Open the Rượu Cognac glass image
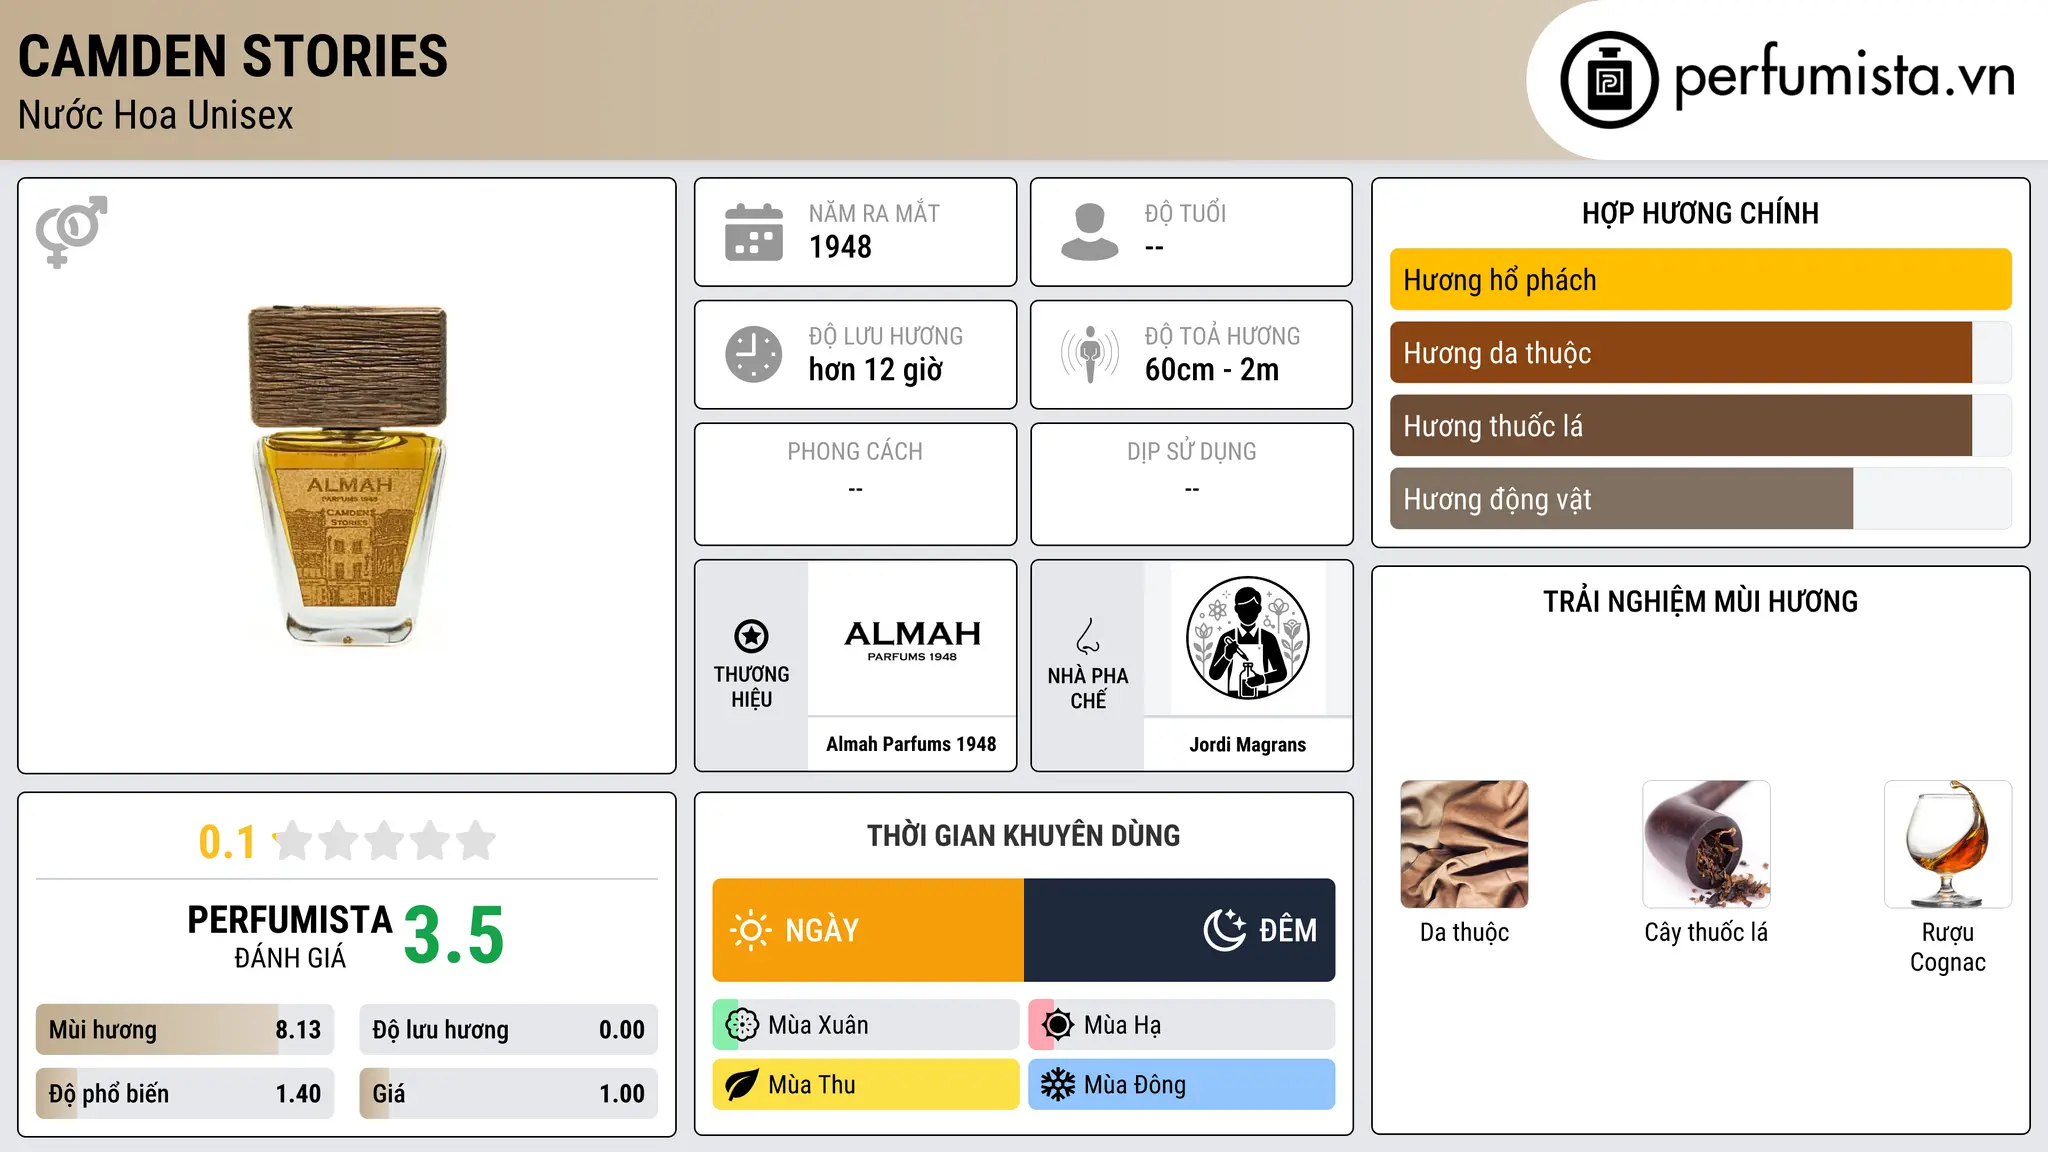 click(x=1948, y=844)
